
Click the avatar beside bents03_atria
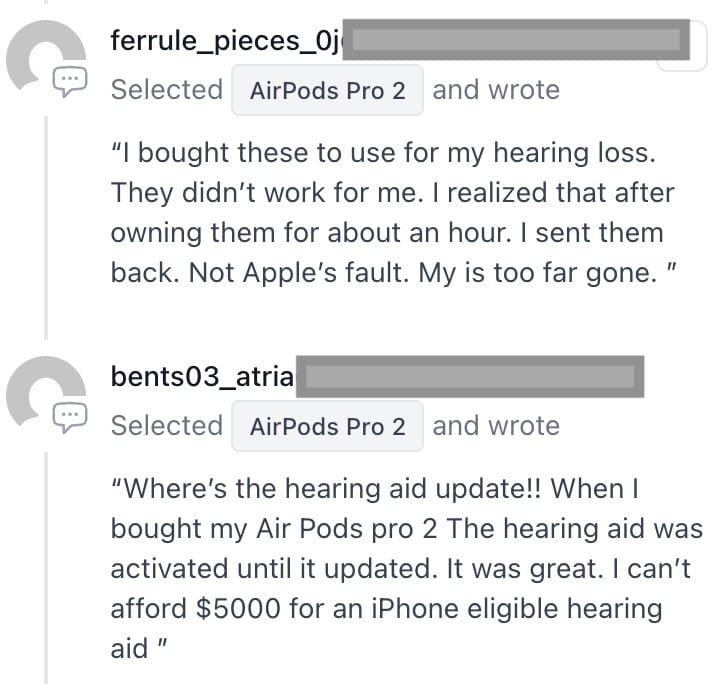point(42,392)
